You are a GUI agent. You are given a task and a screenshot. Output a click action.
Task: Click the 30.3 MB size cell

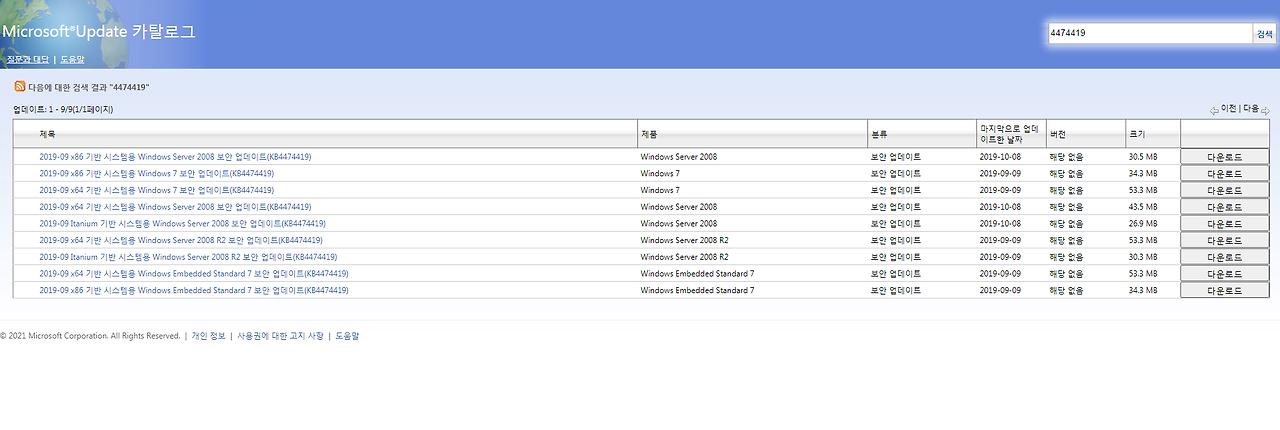point(1143,257)
